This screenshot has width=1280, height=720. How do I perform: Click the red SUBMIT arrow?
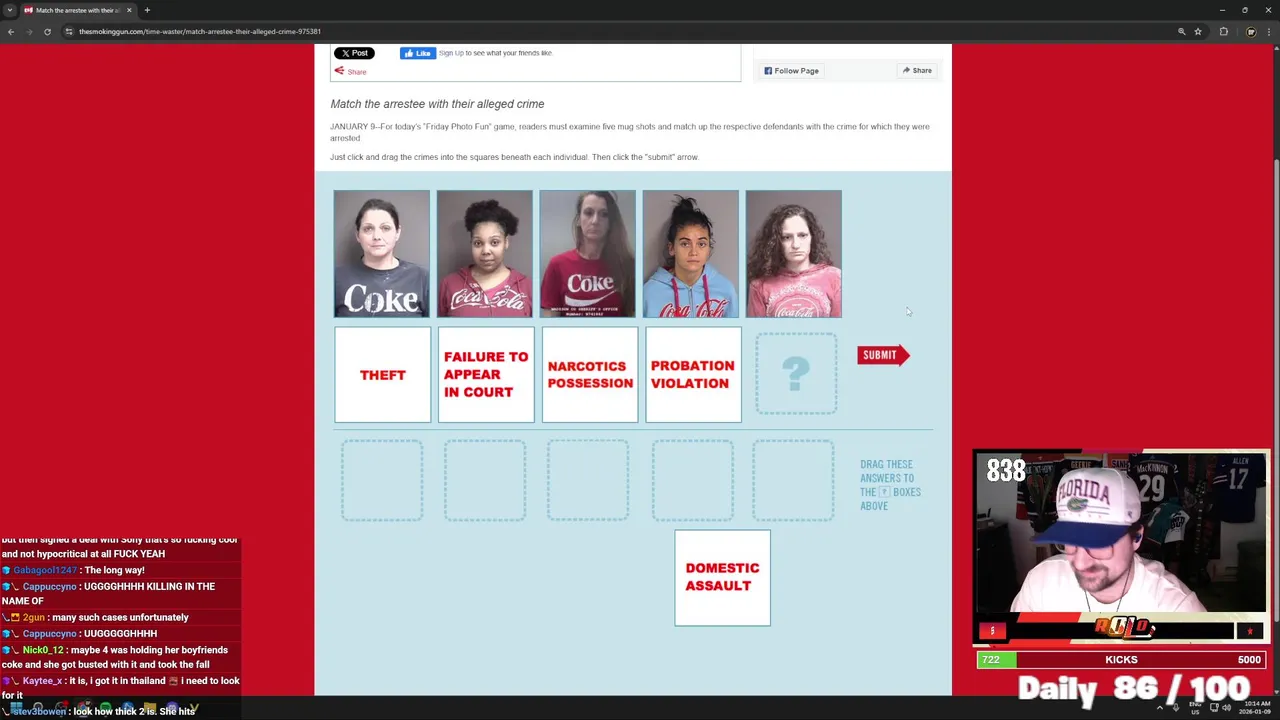pyautogui.click(x=883, y=355)
